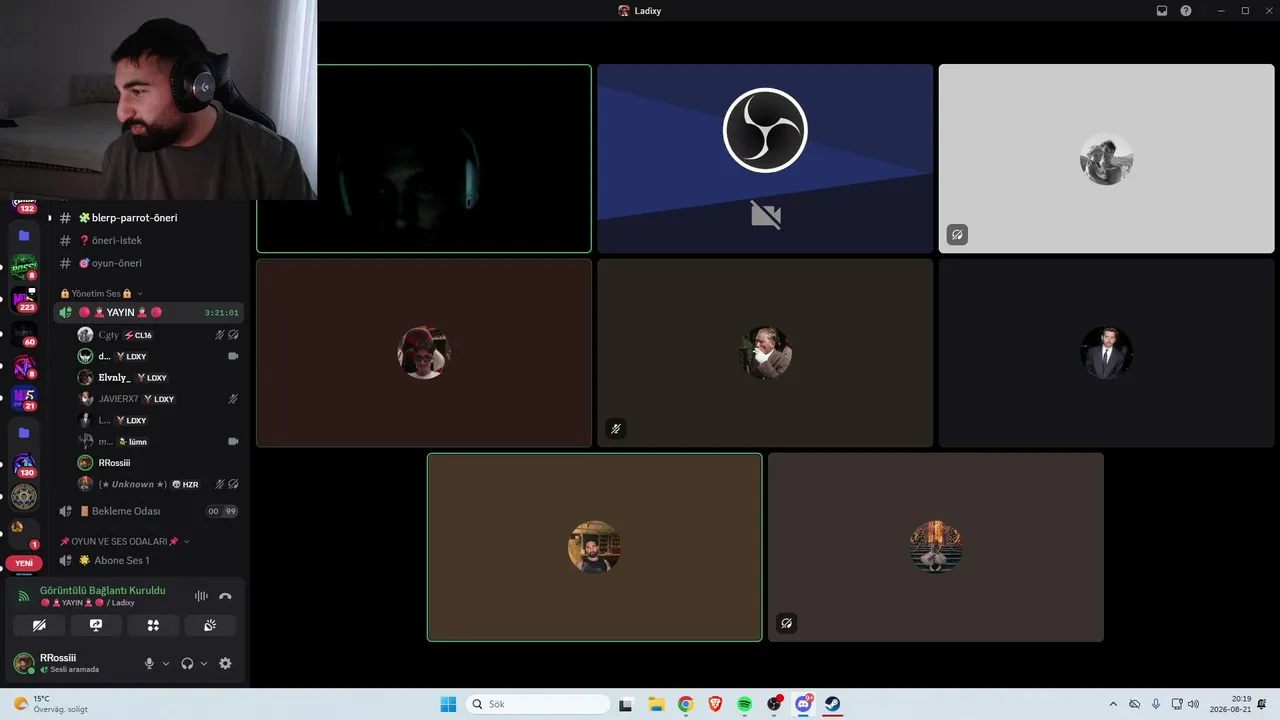Screen dimensions: 1280x720
Task: Launch Brave browser from taskbar
Action: tap(715, 704)
